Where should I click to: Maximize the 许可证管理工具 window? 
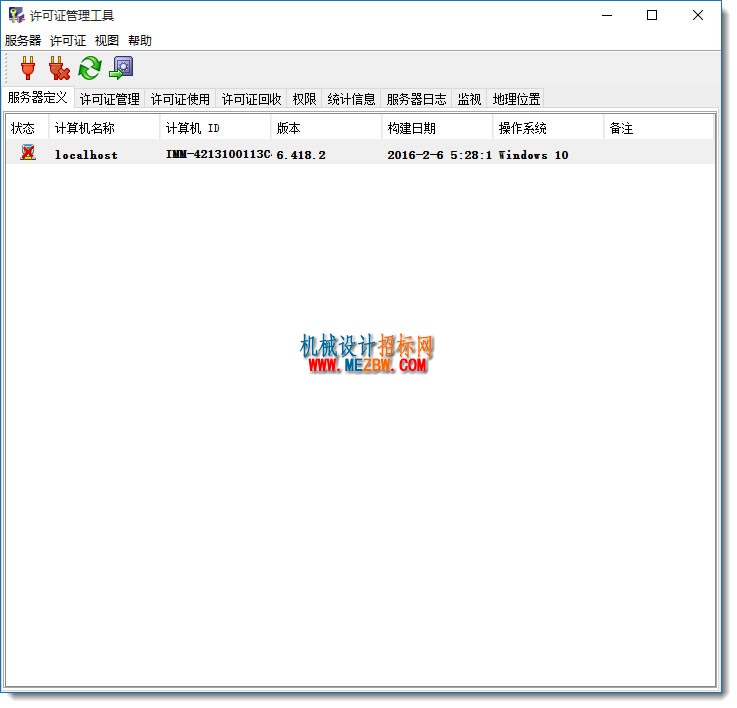click(652, 16)
